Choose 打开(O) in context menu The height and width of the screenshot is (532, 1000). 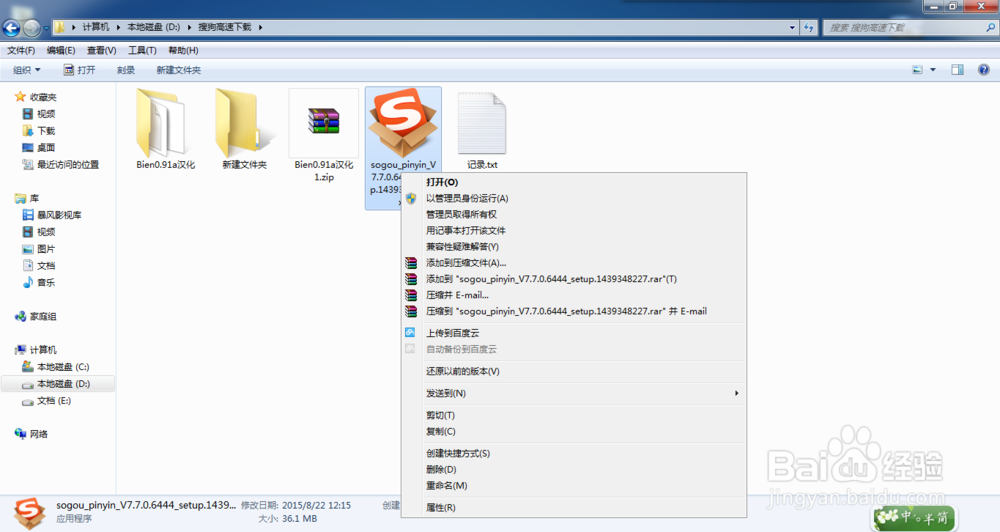[x=442, y=182]
